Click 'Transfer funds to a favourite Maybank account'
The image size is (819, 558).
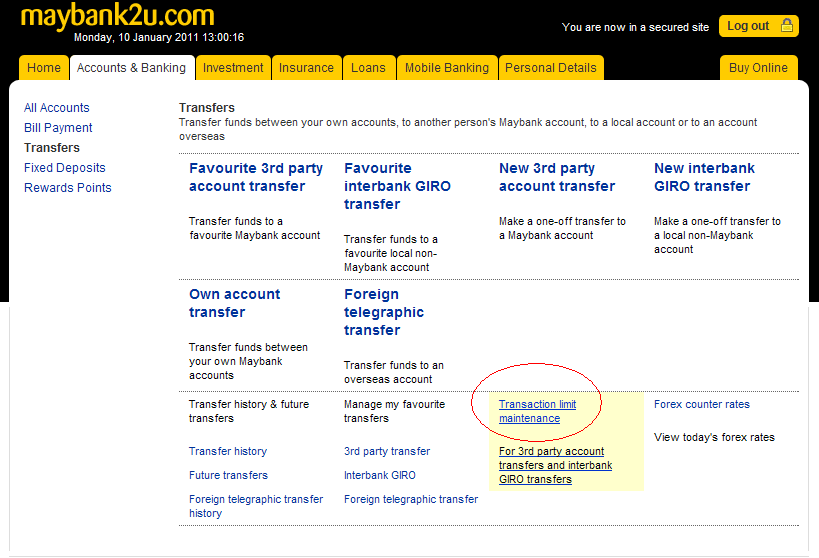coord(254,228)
